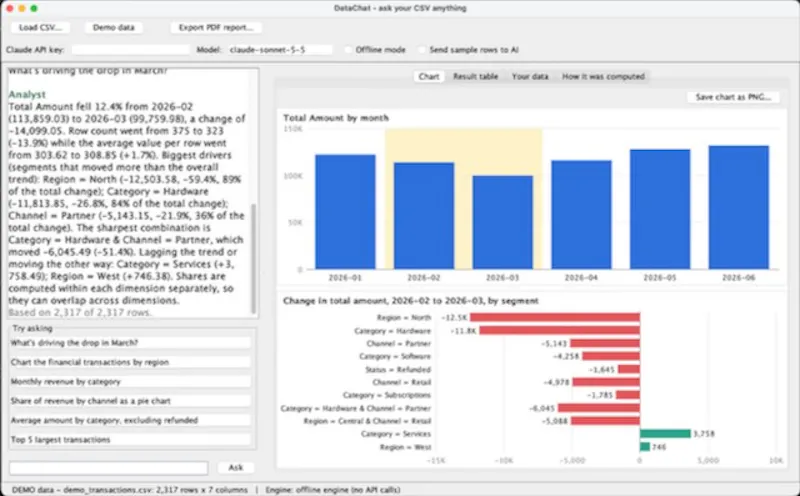Click the -12.5K value label
The image size is (800, 496).
click(455, 317)
